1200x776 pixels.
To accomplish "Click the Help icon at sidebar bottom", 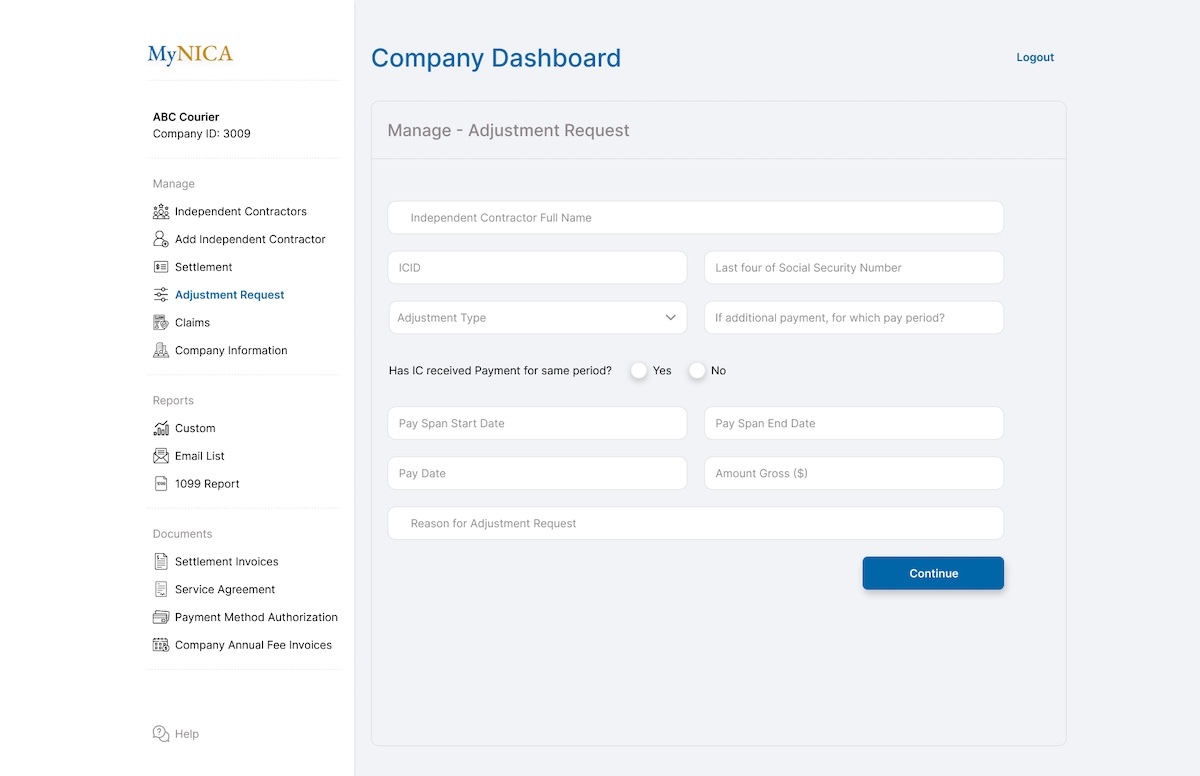I will [x=160, y=733].
